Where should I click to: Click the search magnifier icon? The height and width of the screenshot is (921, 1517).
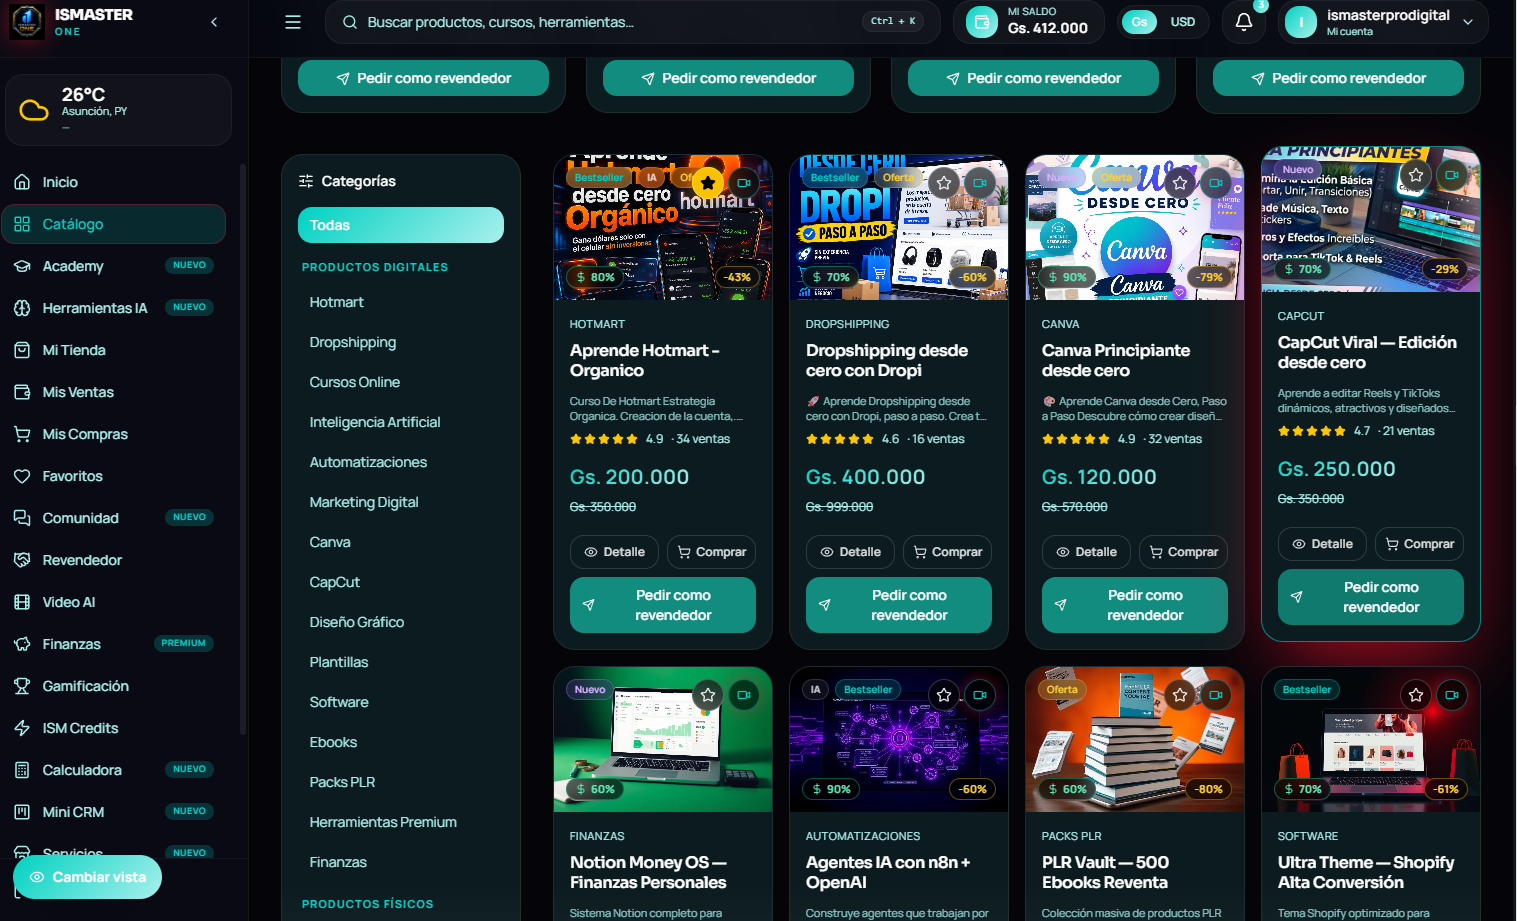[x=350, y=22]
